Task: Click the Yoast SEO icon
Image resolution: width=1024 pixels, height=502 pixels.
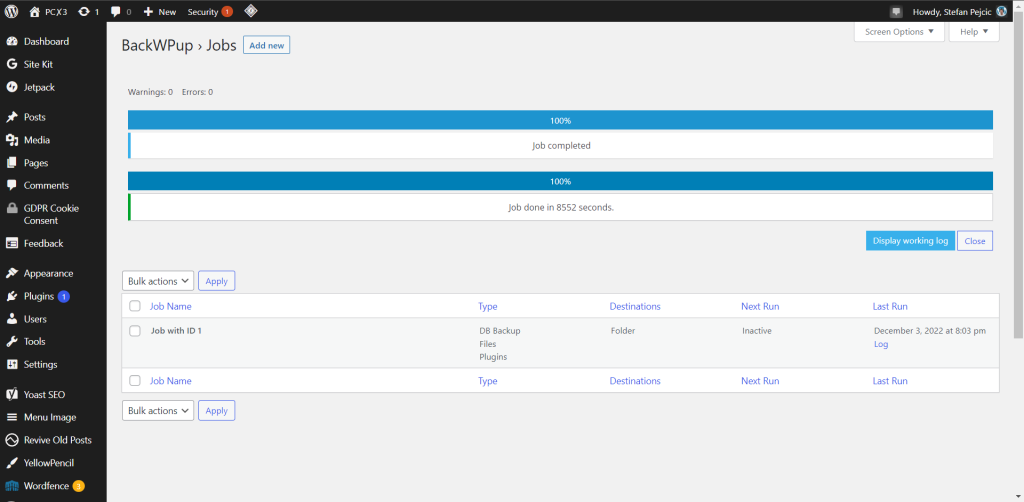Action: [12, 394]
